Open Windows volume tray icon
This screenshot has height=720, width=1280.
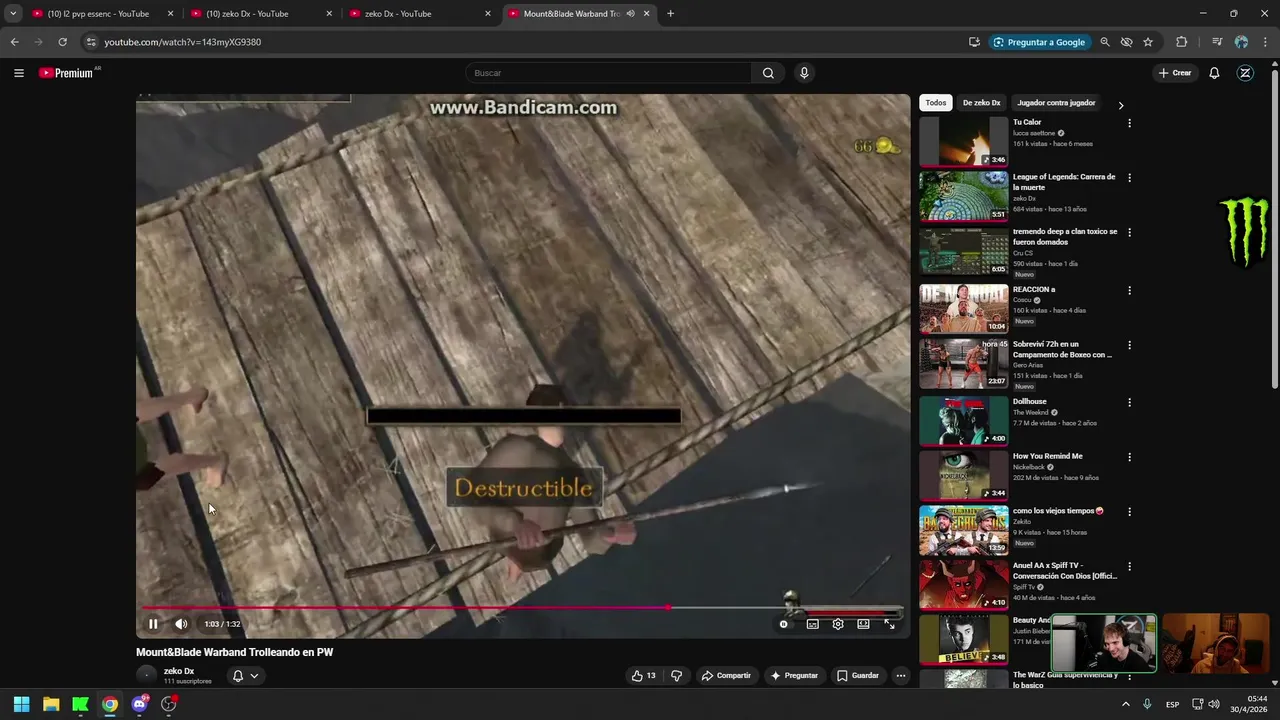point(1213,704)
